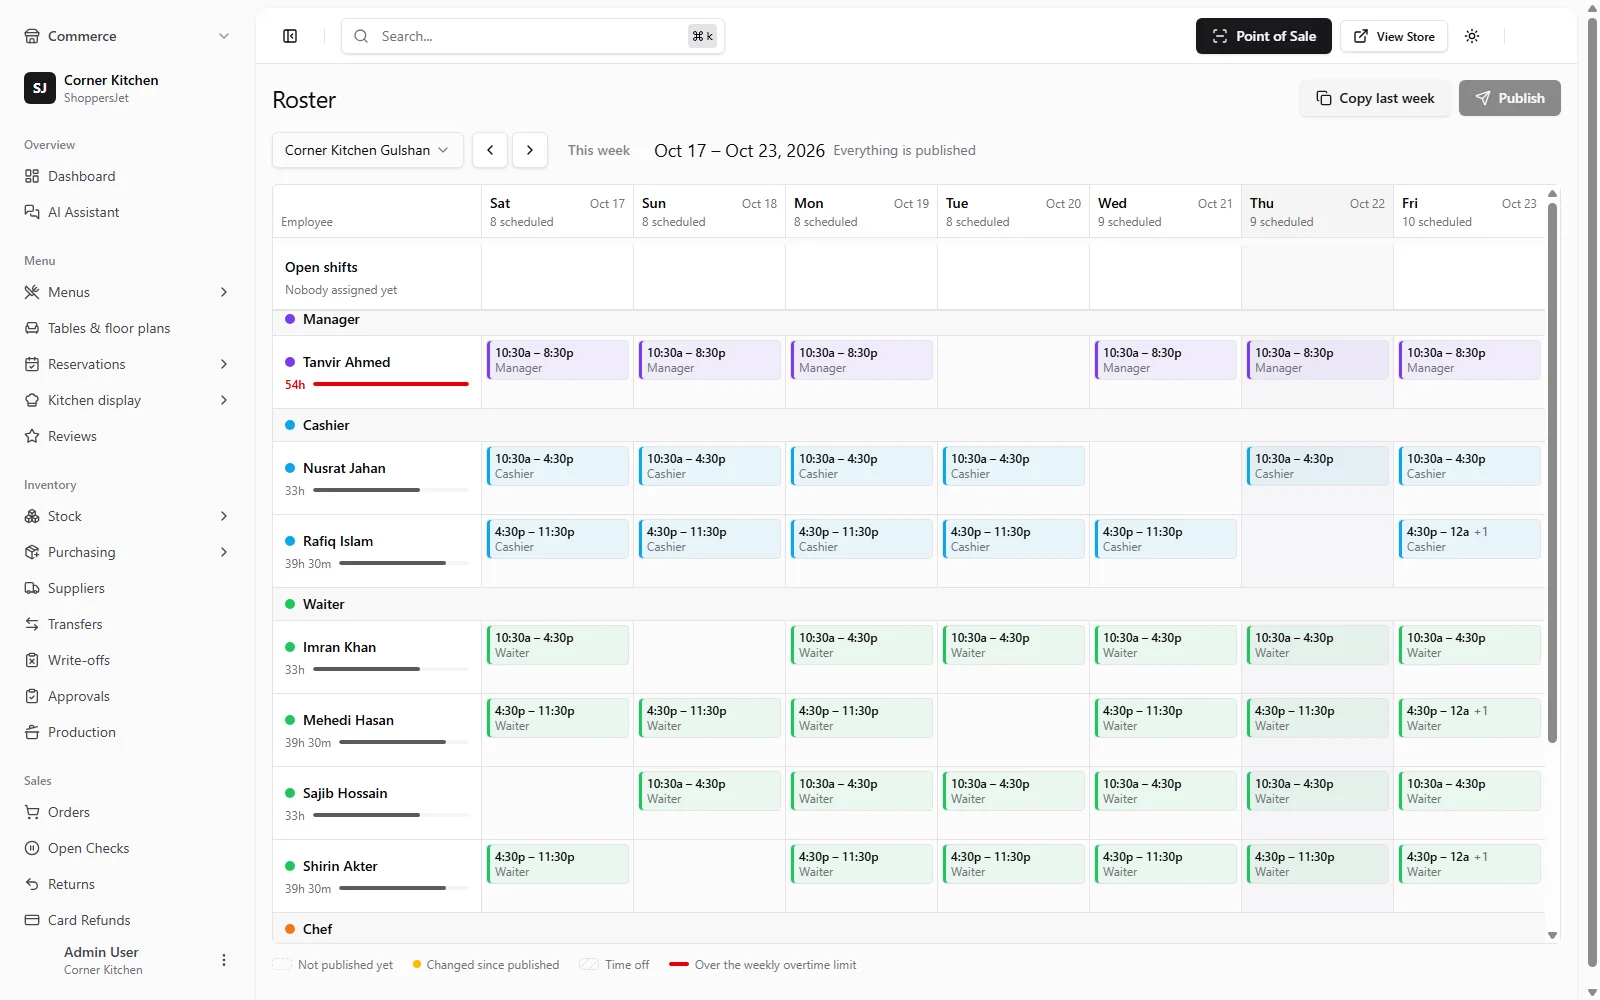Image resolution: width=1600 pixels, height=1000 pixels.
Task: Open the Write-offs icon
Action: (32, 660)
